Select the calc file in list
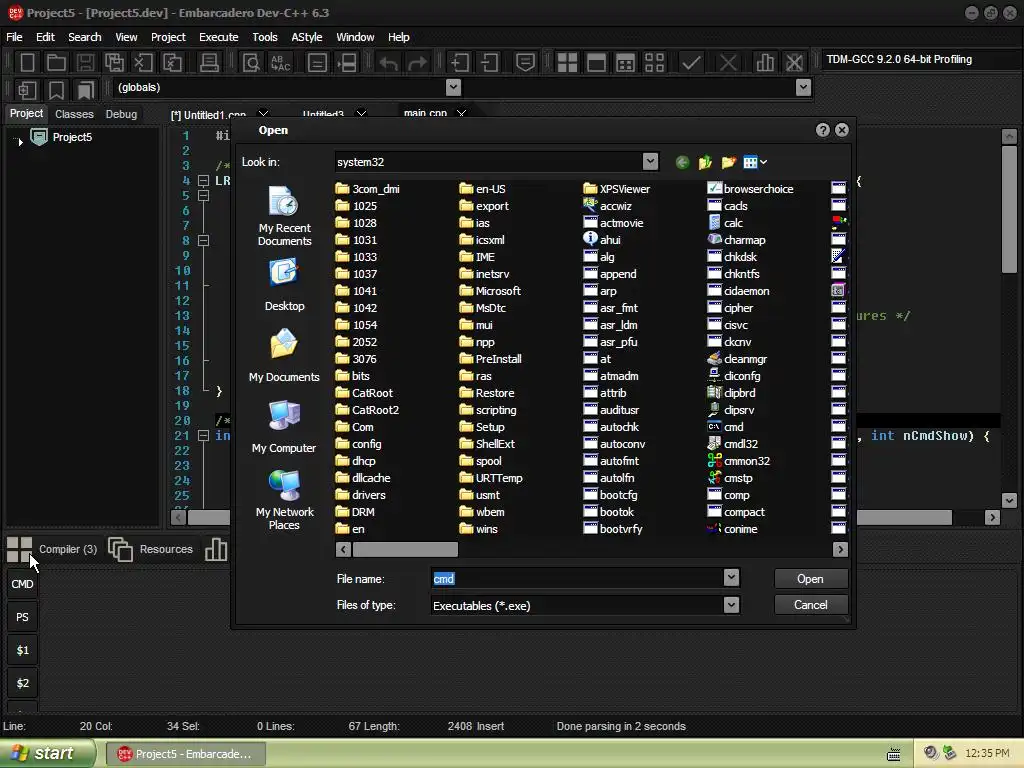Viewport: 1024px width, 768px height. click(726, 223)
